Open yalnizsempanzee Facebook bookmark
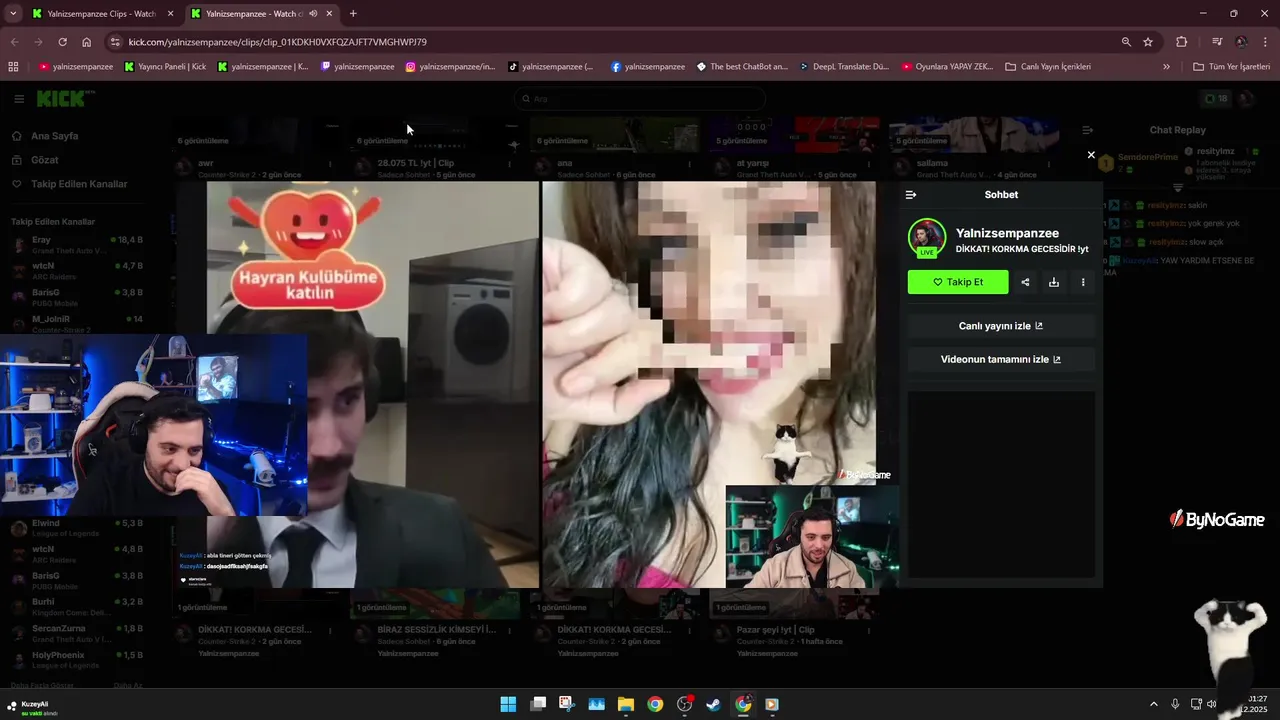The width and height of the screenshot is (1280, 720). click(x=647, y=67)
